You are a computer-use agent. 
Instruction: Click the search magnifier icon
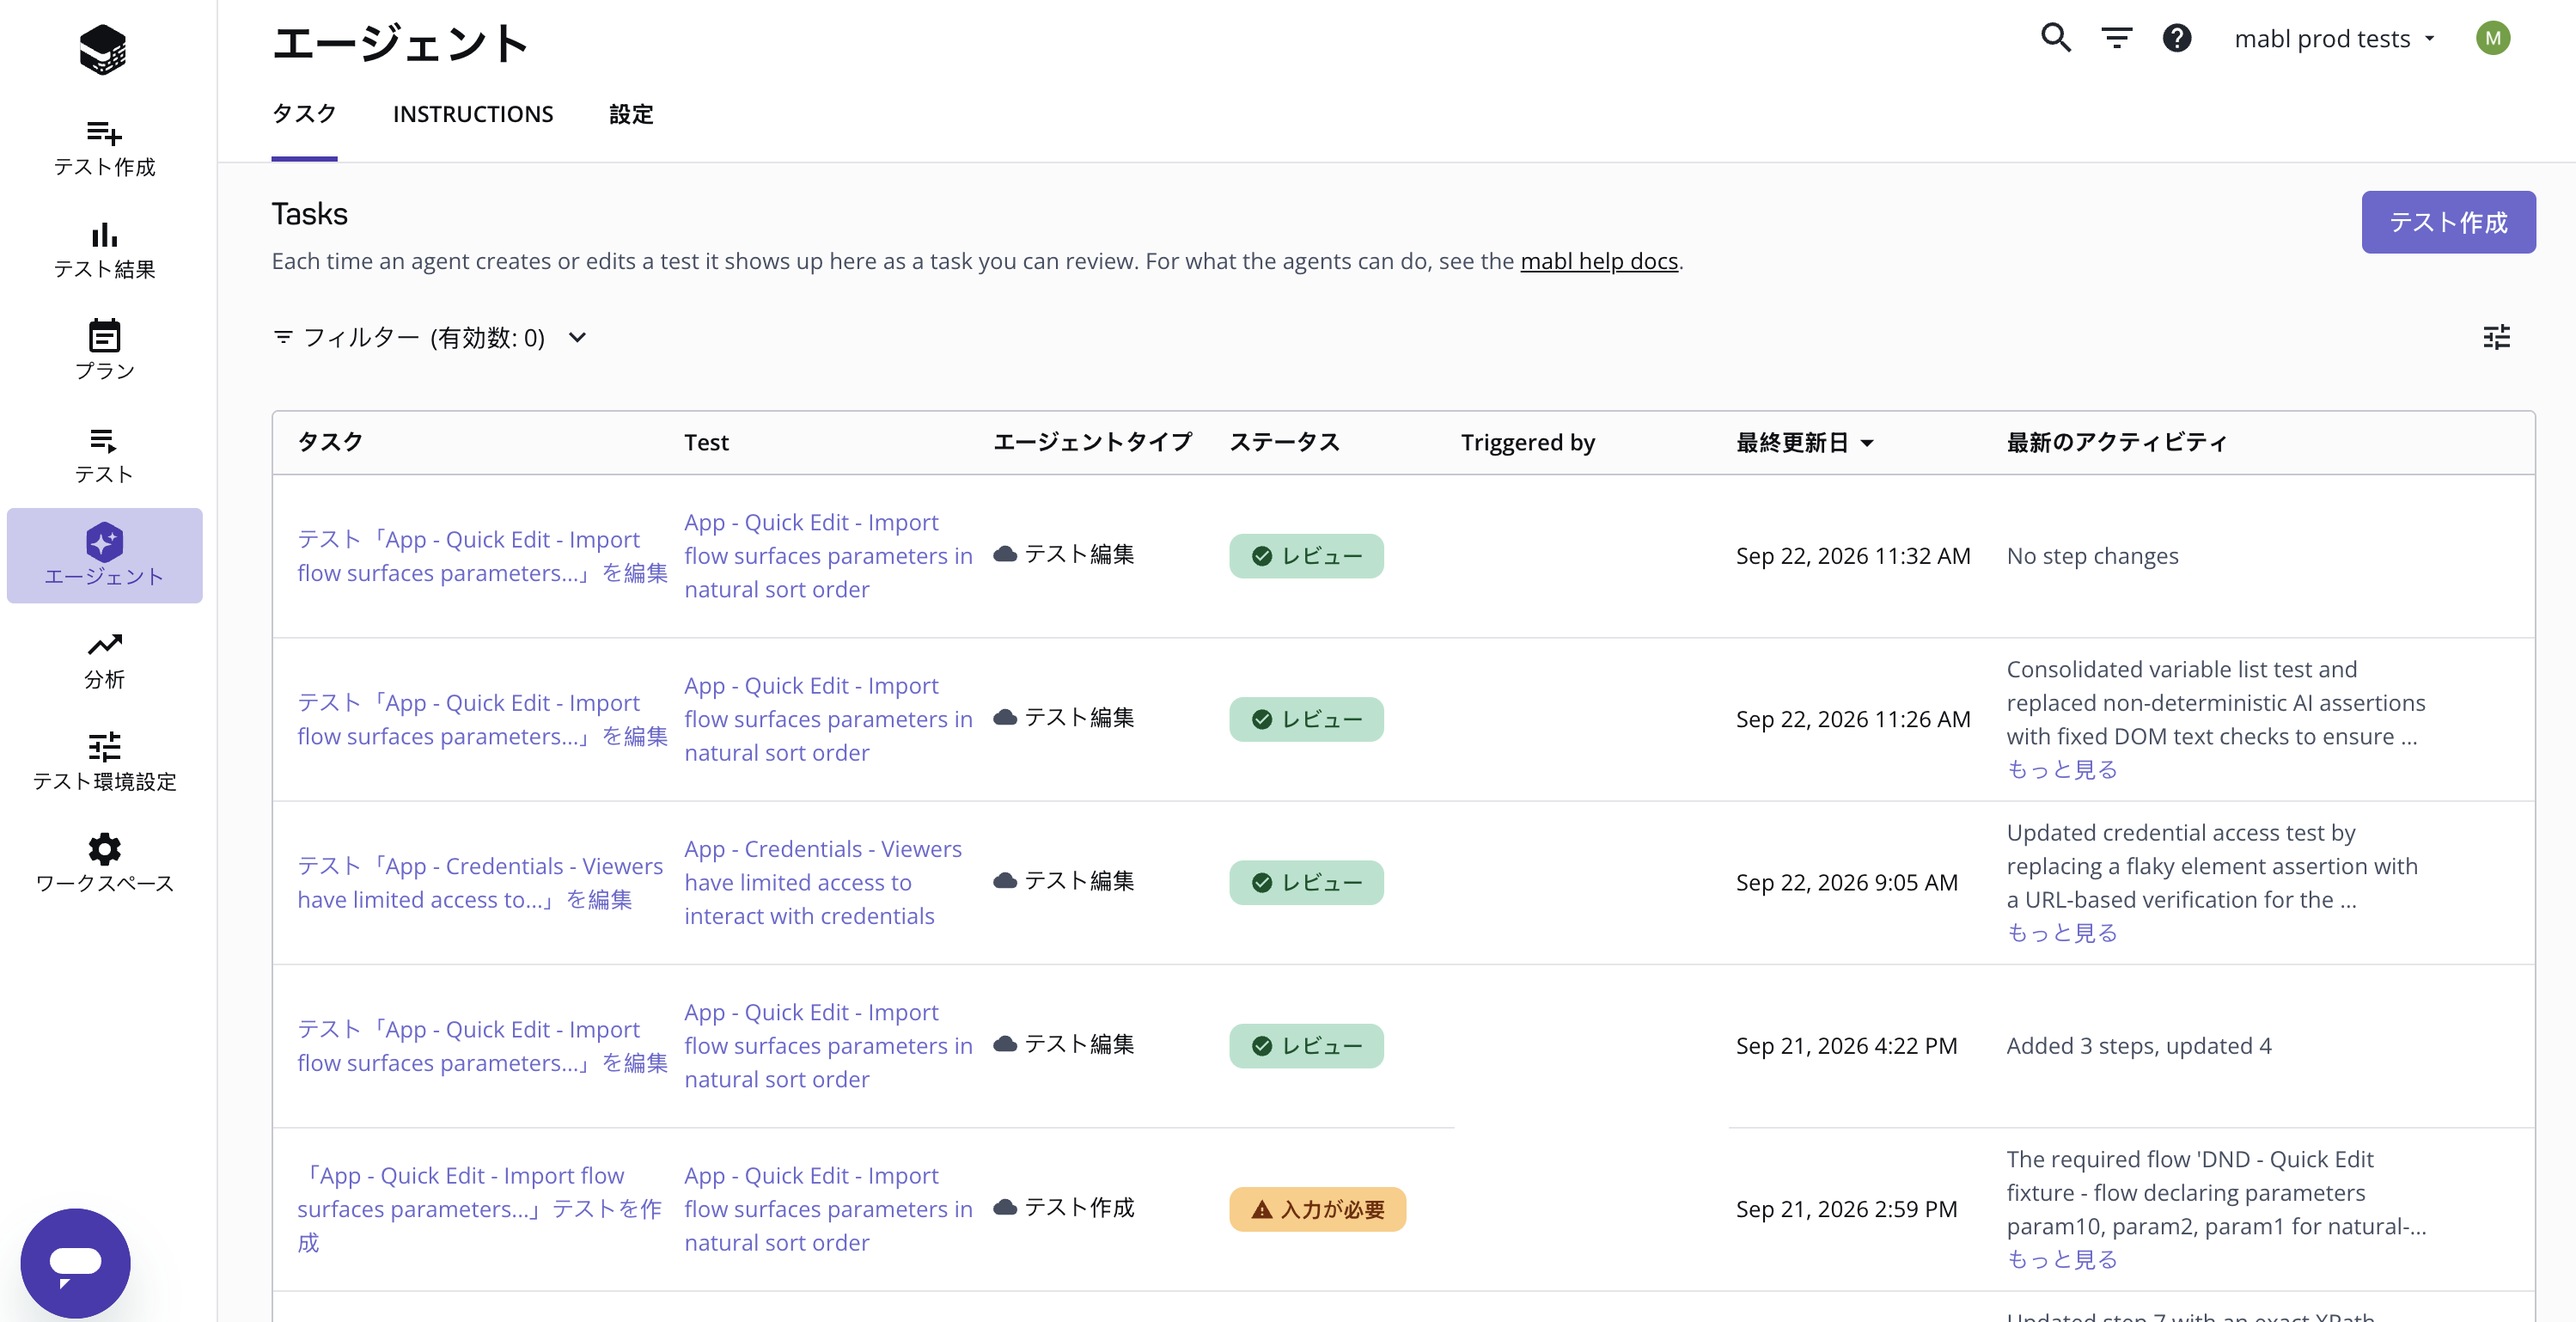2056,38
